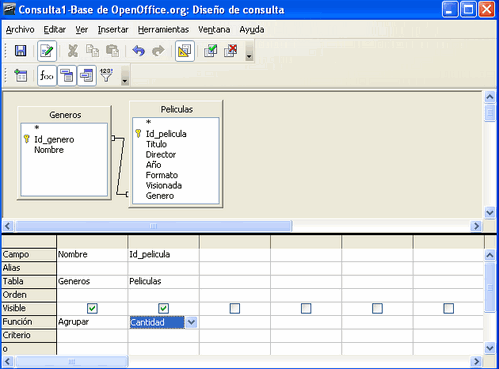Viewport: 499px width, 369px height.
Task: Select the Campo row header
Action: [x=29, y=255]
